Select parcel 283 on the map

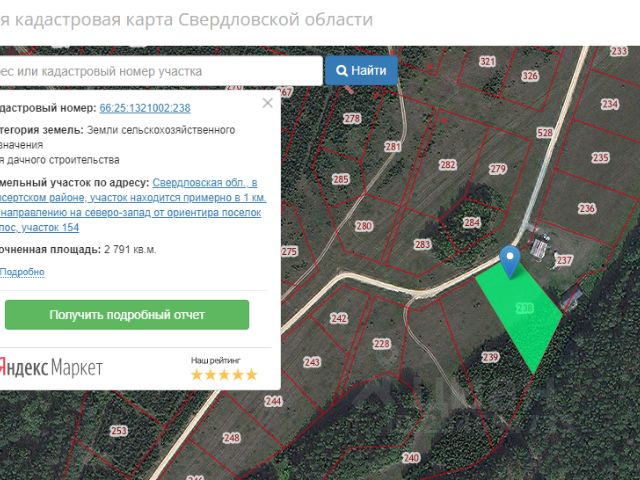tap(422, 244)
